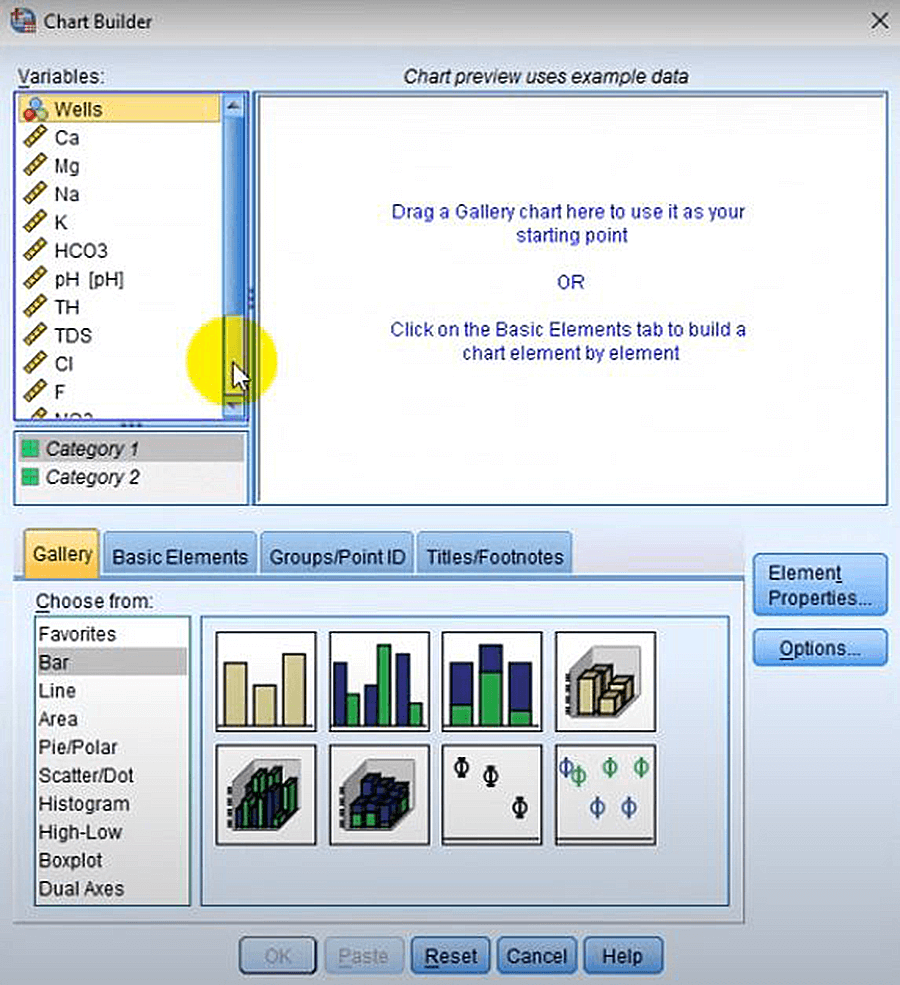Choose Histogram from the chart type list
The height and width of the screenshot is (985, 900).
click(82, 804)
